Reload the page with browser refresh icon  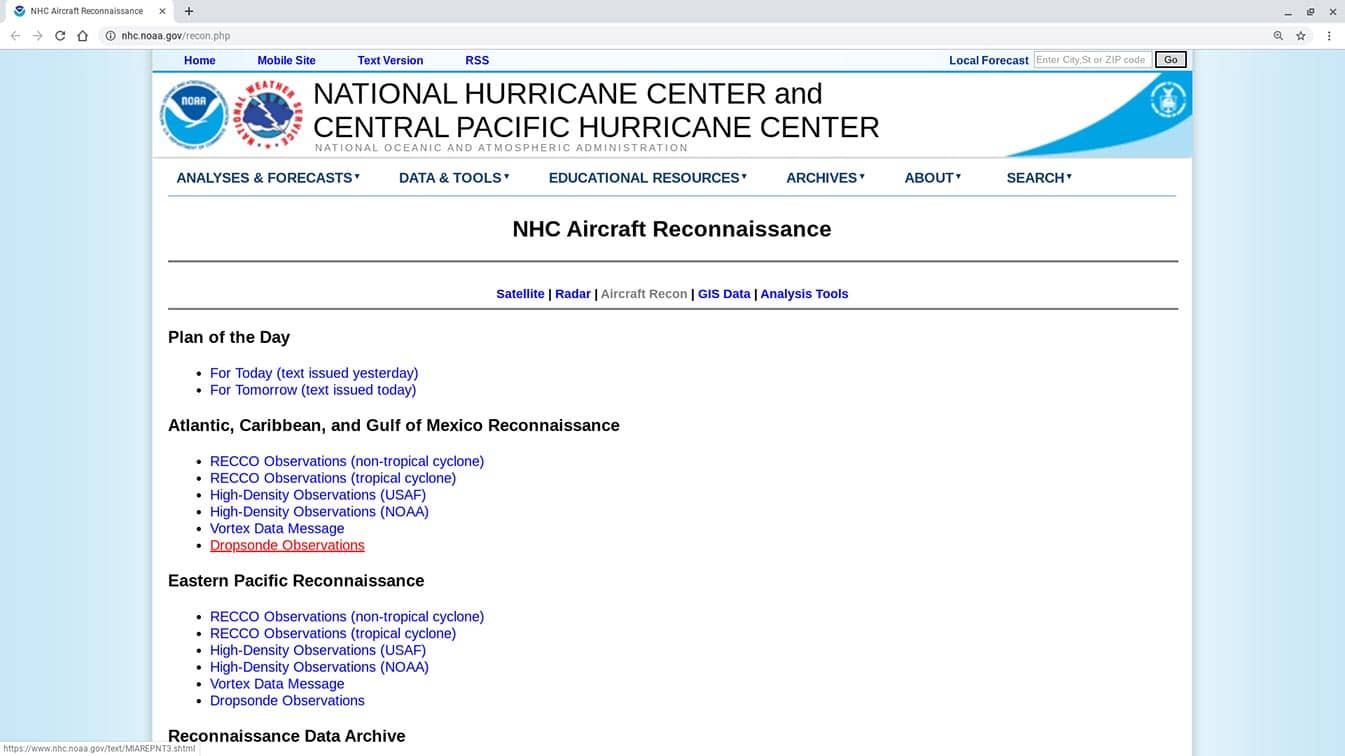pos(60,36)
